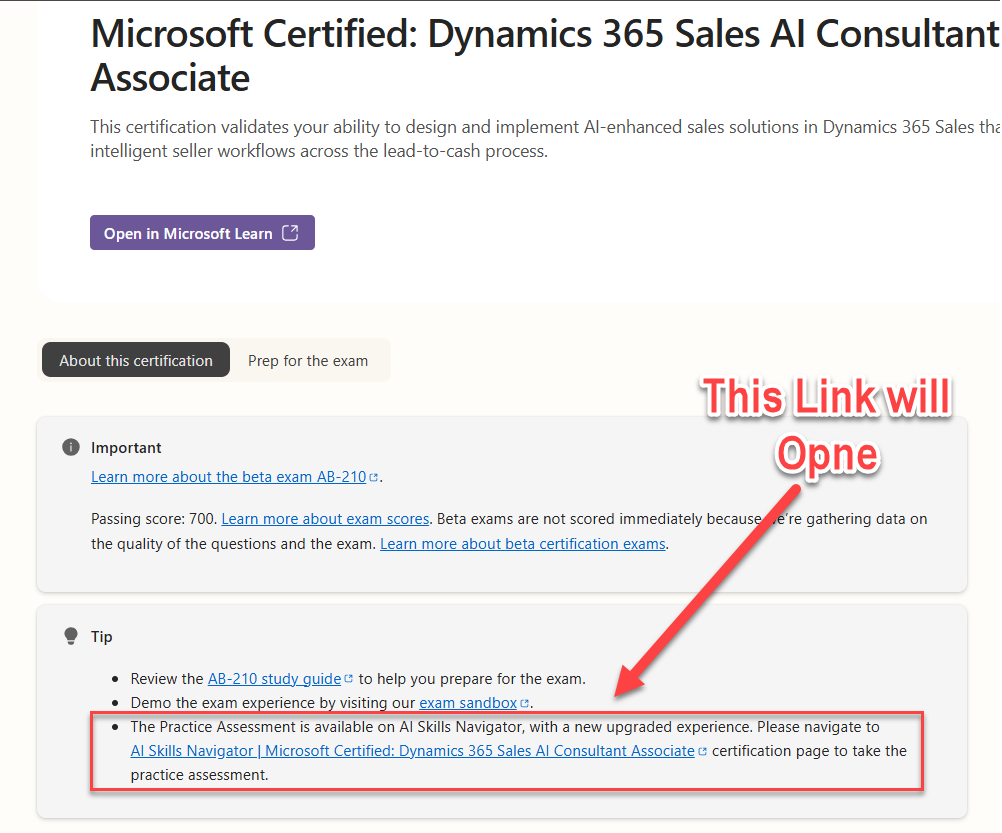This screenshot has height=833, width=1002.
Task: Switch to Prep for the exam tab
Action: (308, 360)
